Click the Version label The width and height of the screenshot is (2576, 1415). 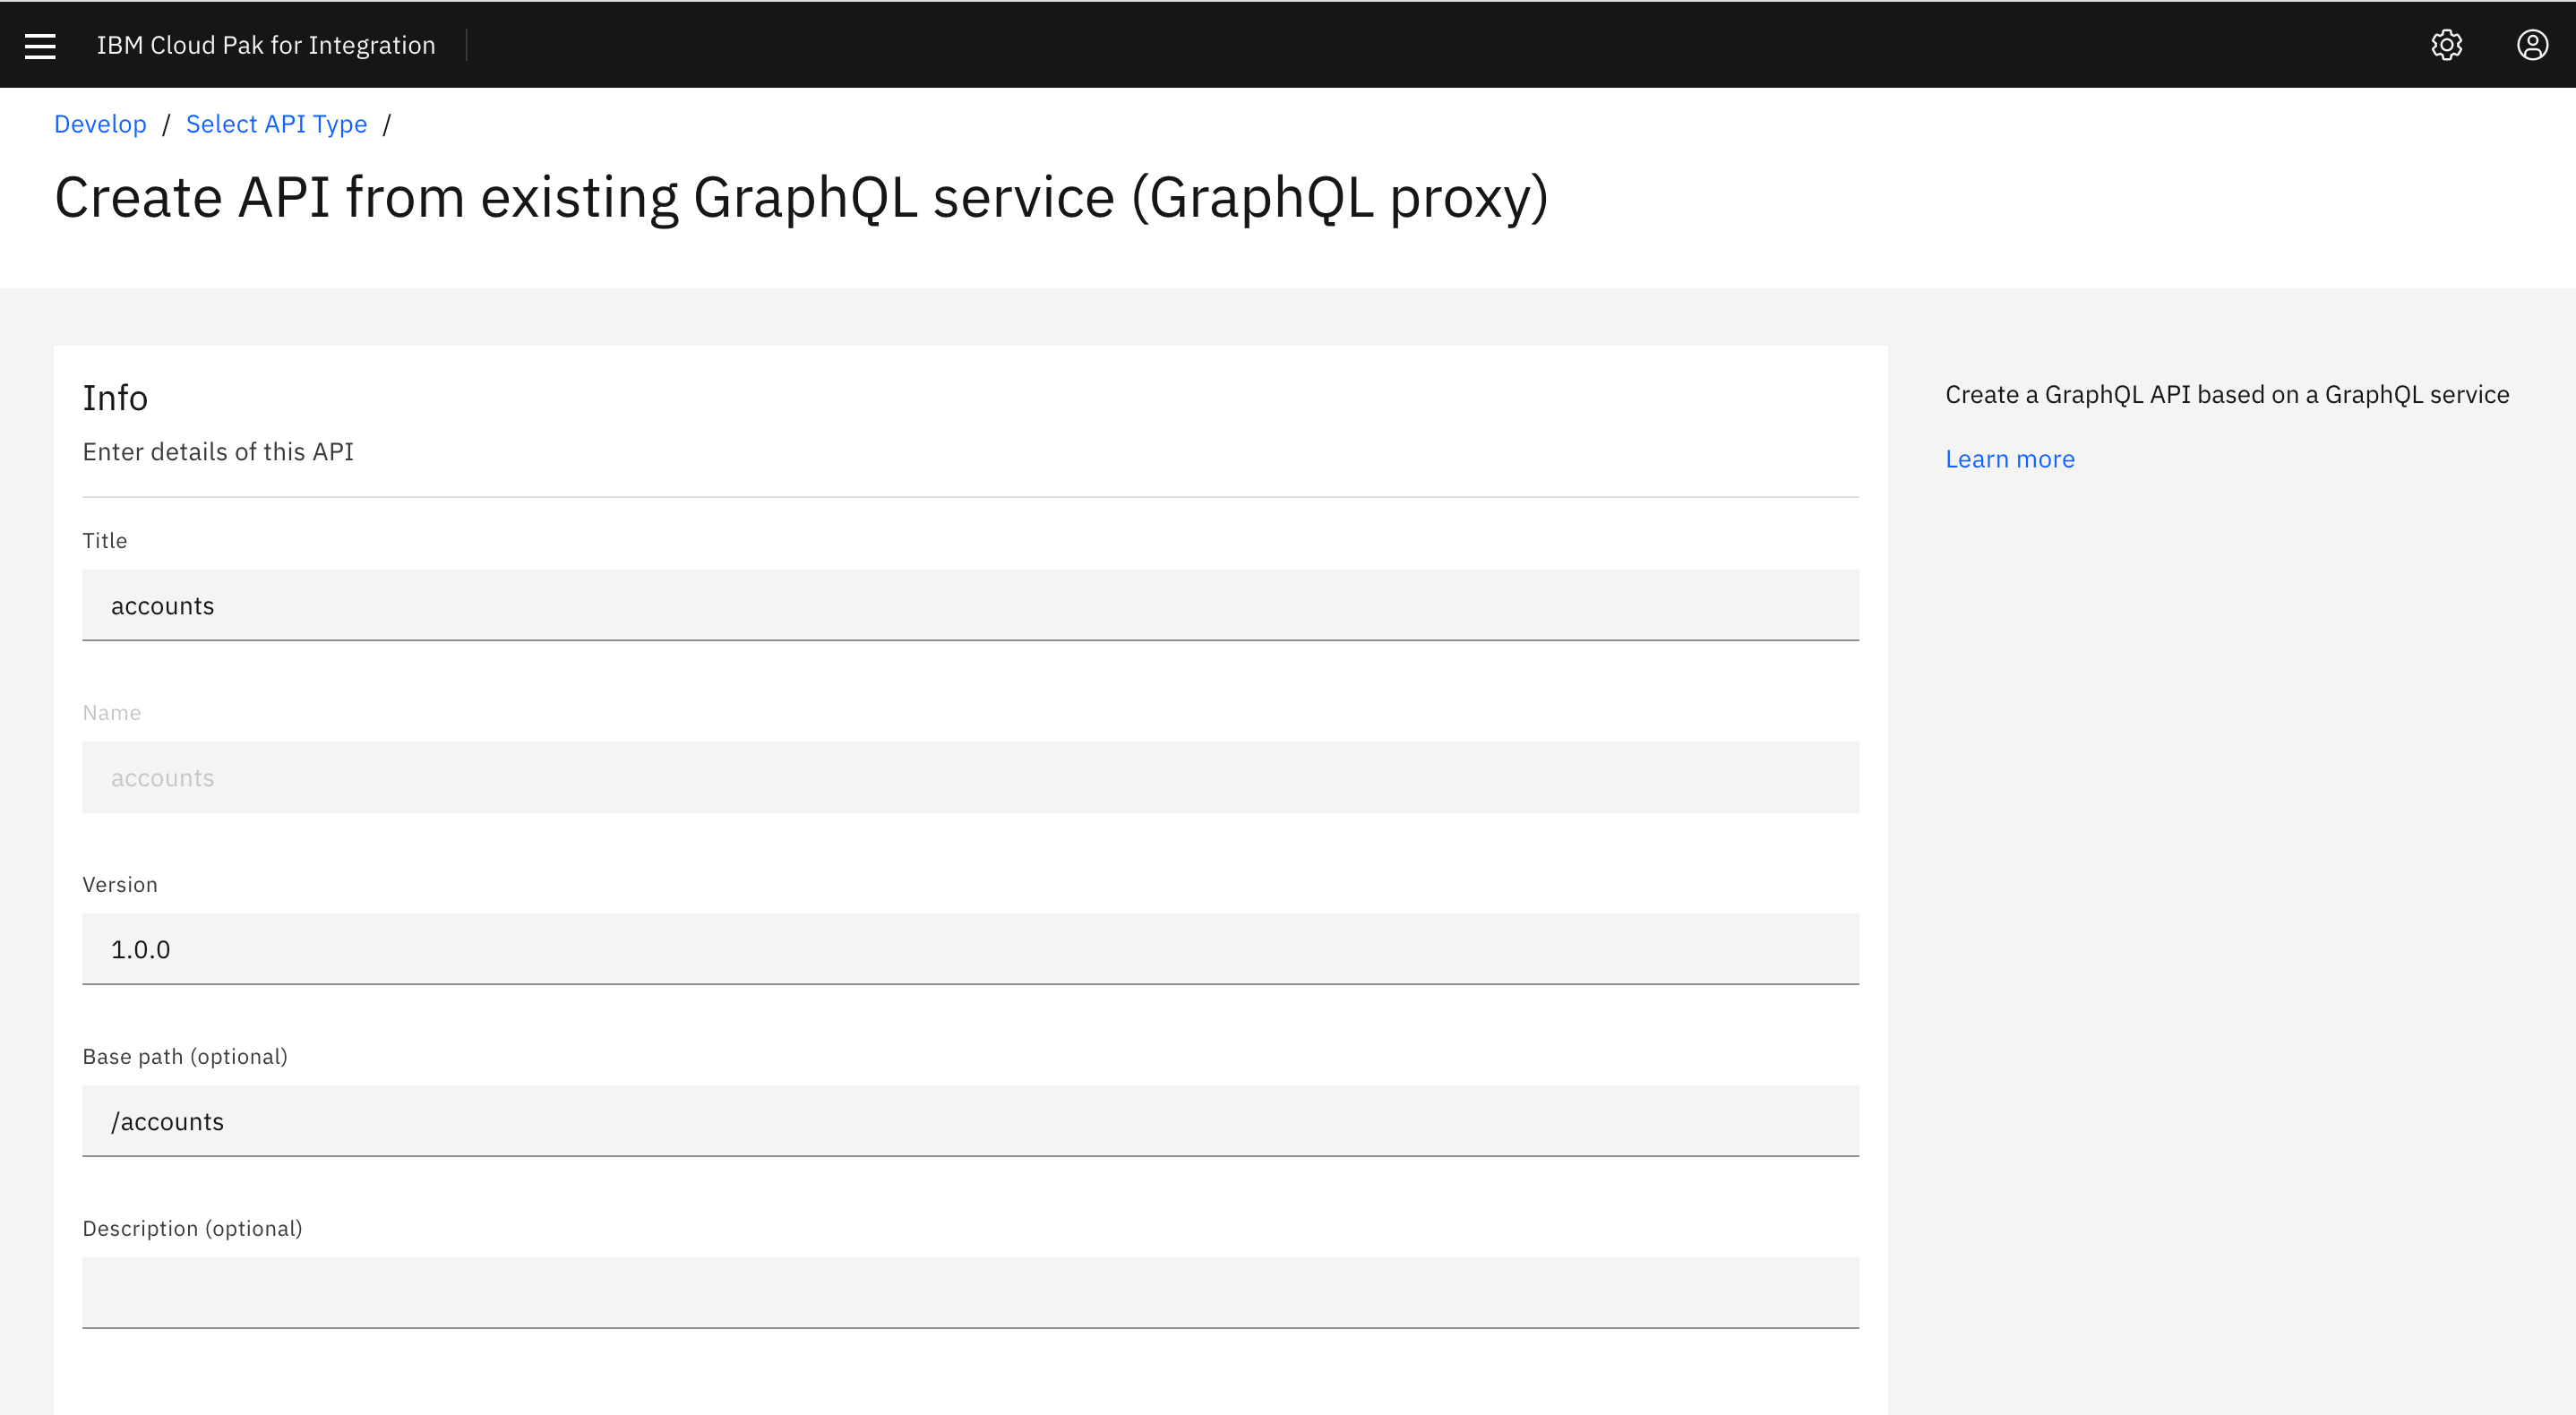pos(119,884)
